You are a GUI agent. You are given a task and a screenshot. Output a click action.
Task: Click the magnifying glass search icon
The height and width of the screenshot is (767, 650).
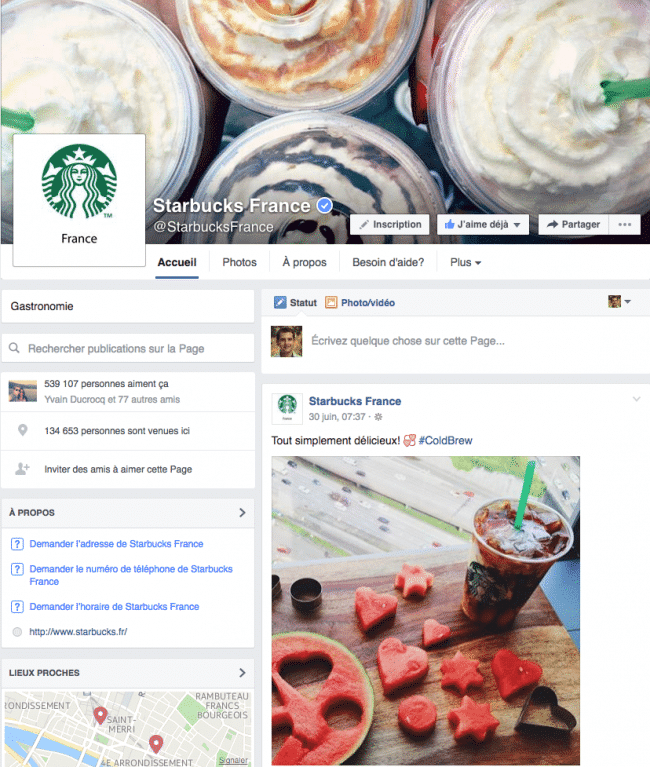(x=15, y=348)
